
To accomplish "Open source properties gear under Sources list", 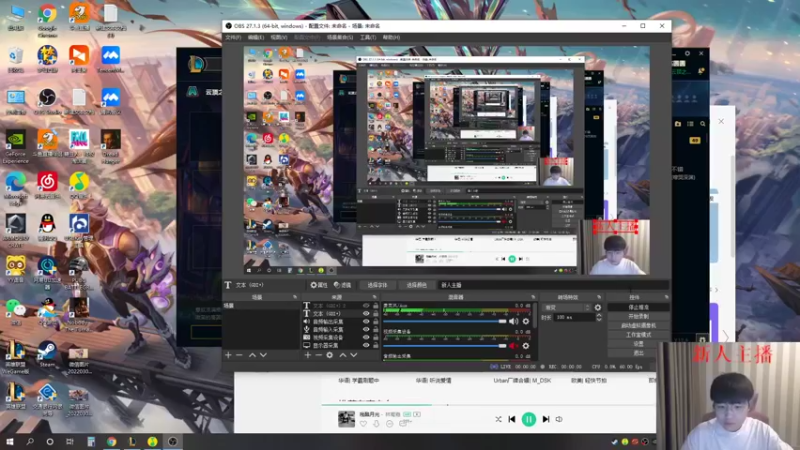I will click(x=330, y=355).
